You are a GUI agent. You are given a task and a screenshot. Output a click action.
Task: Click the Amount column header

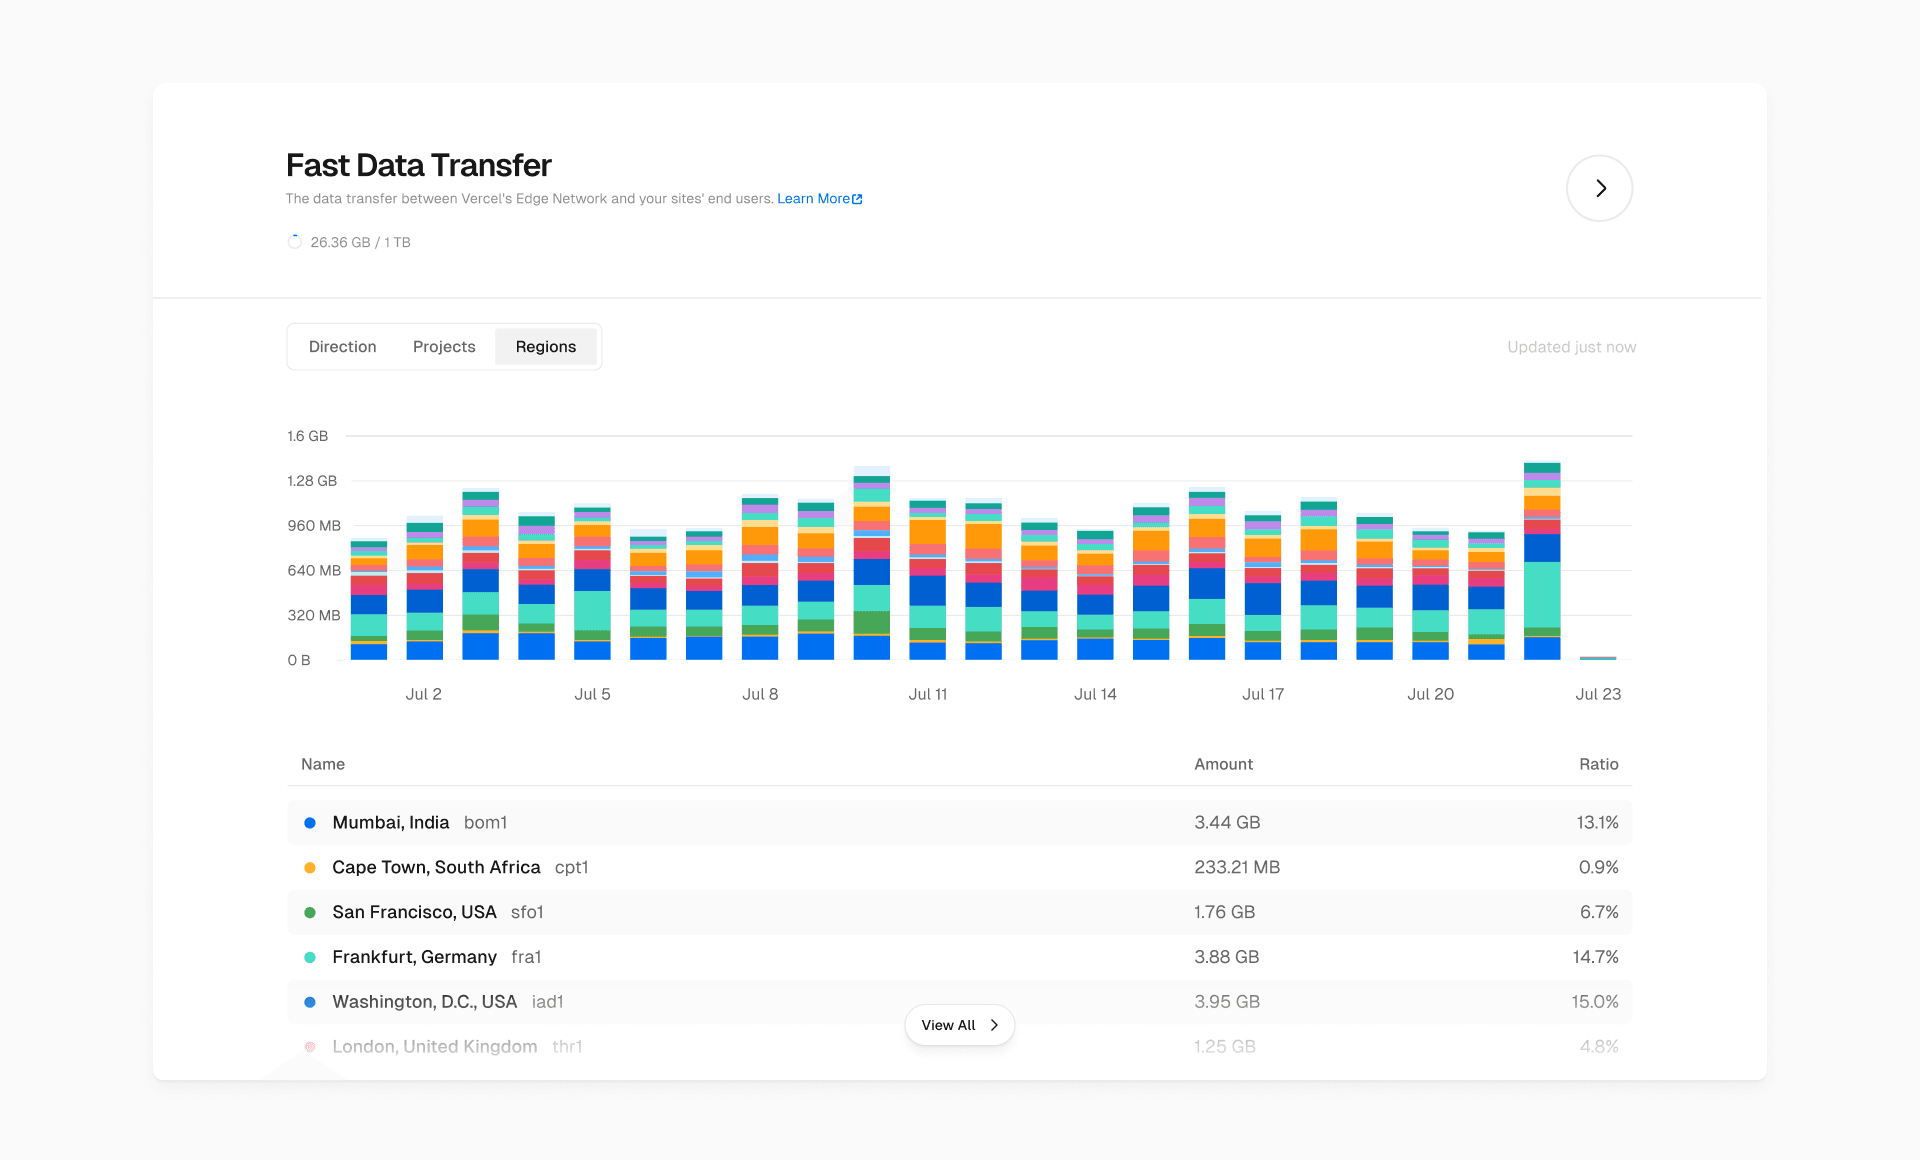coord(1223,764)
